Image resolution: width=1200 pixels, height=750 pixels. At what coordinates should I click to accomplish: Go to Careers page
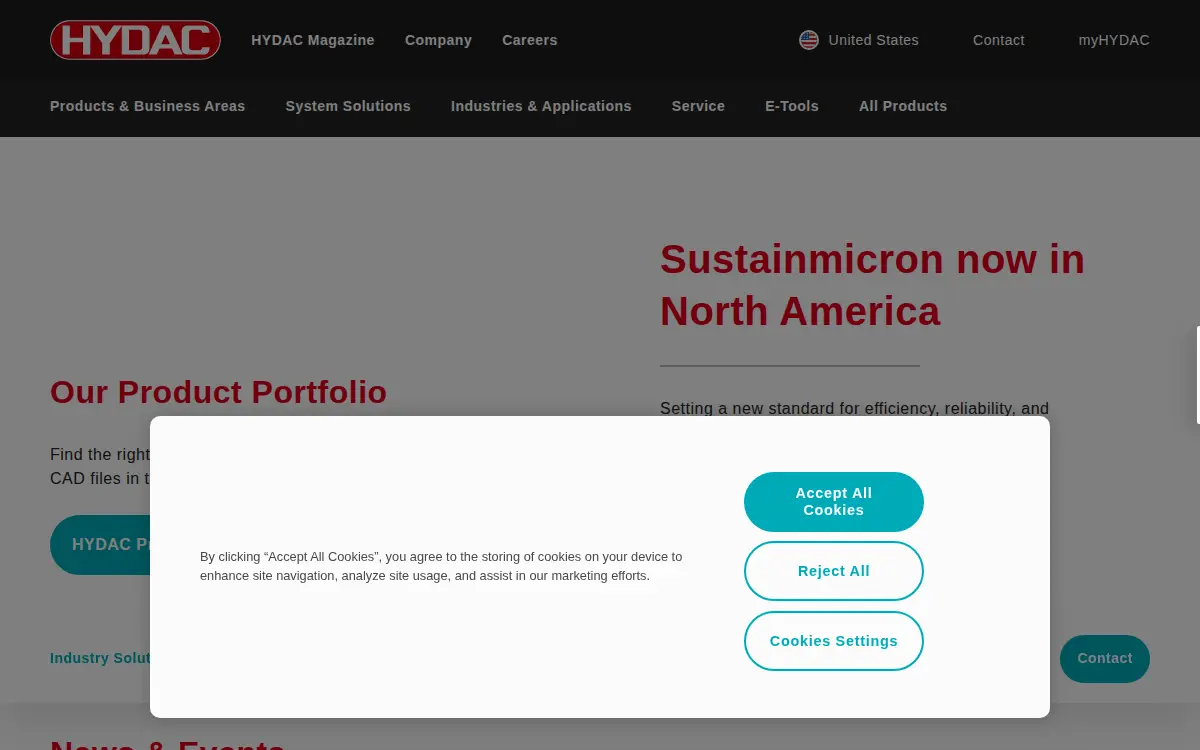530,40
